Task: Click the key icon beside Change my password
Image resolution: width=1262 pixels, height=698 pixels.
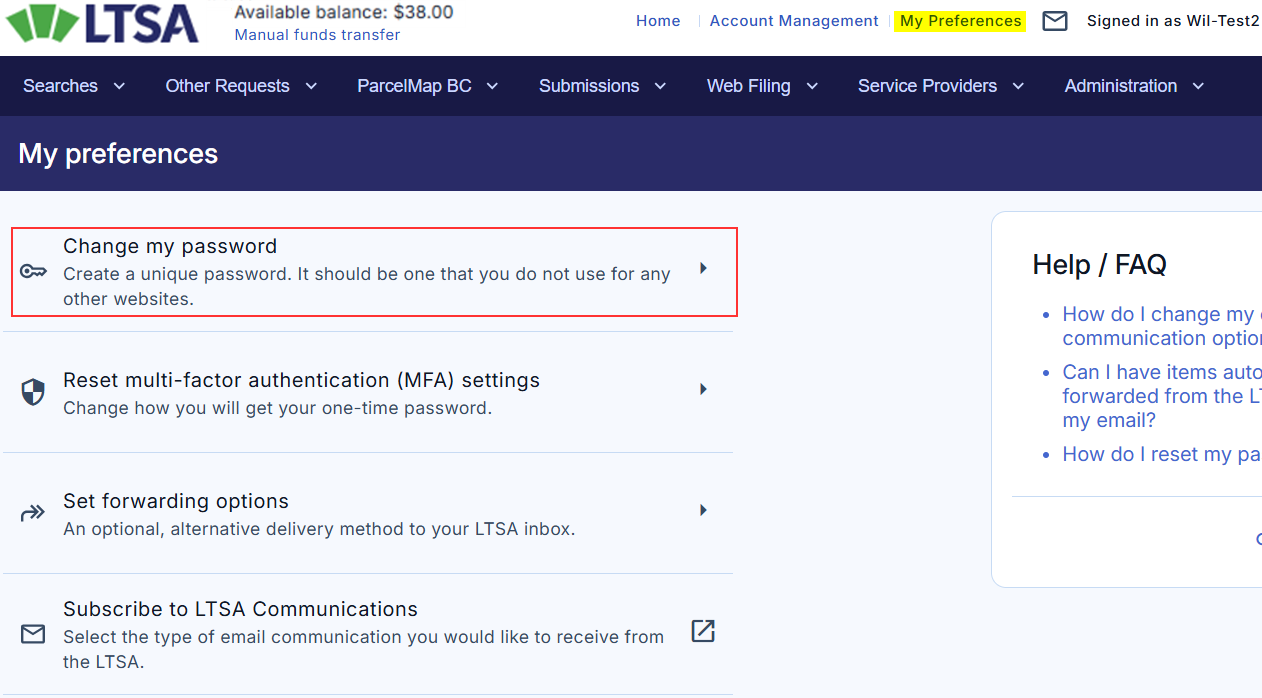Action: tap(33, 272)
